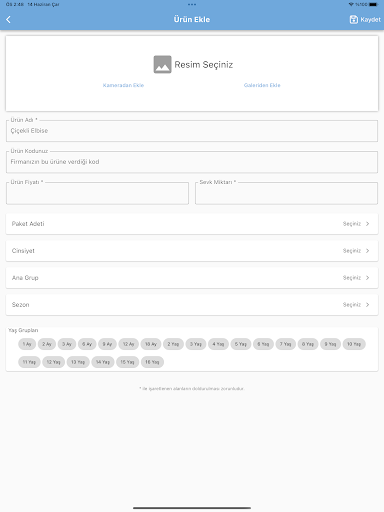Focus the Ürün Adı input field
The height and width of the screenshot is (512, 384).
coord(192,131)
